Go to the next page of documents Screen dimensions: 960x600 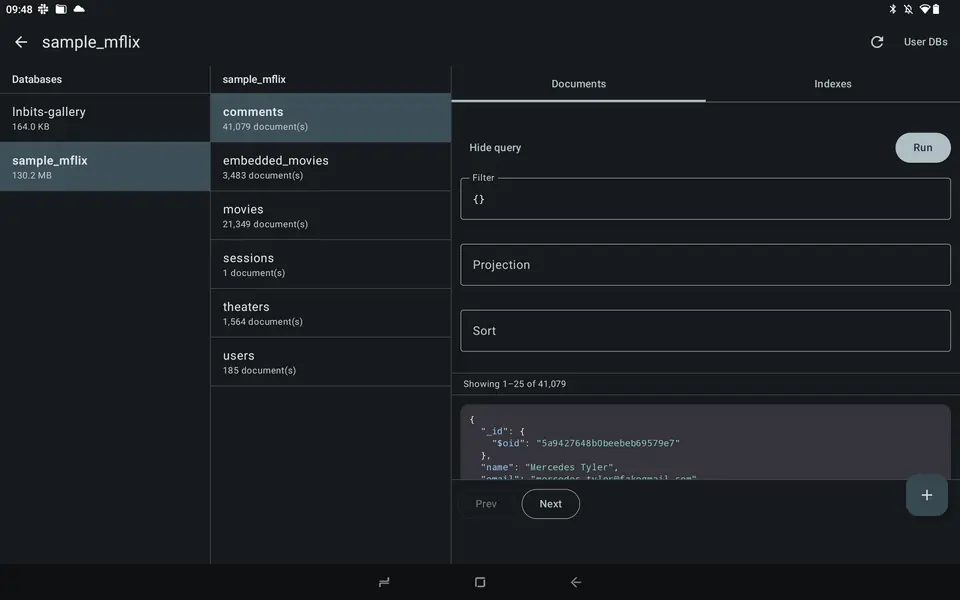(550, 504)
